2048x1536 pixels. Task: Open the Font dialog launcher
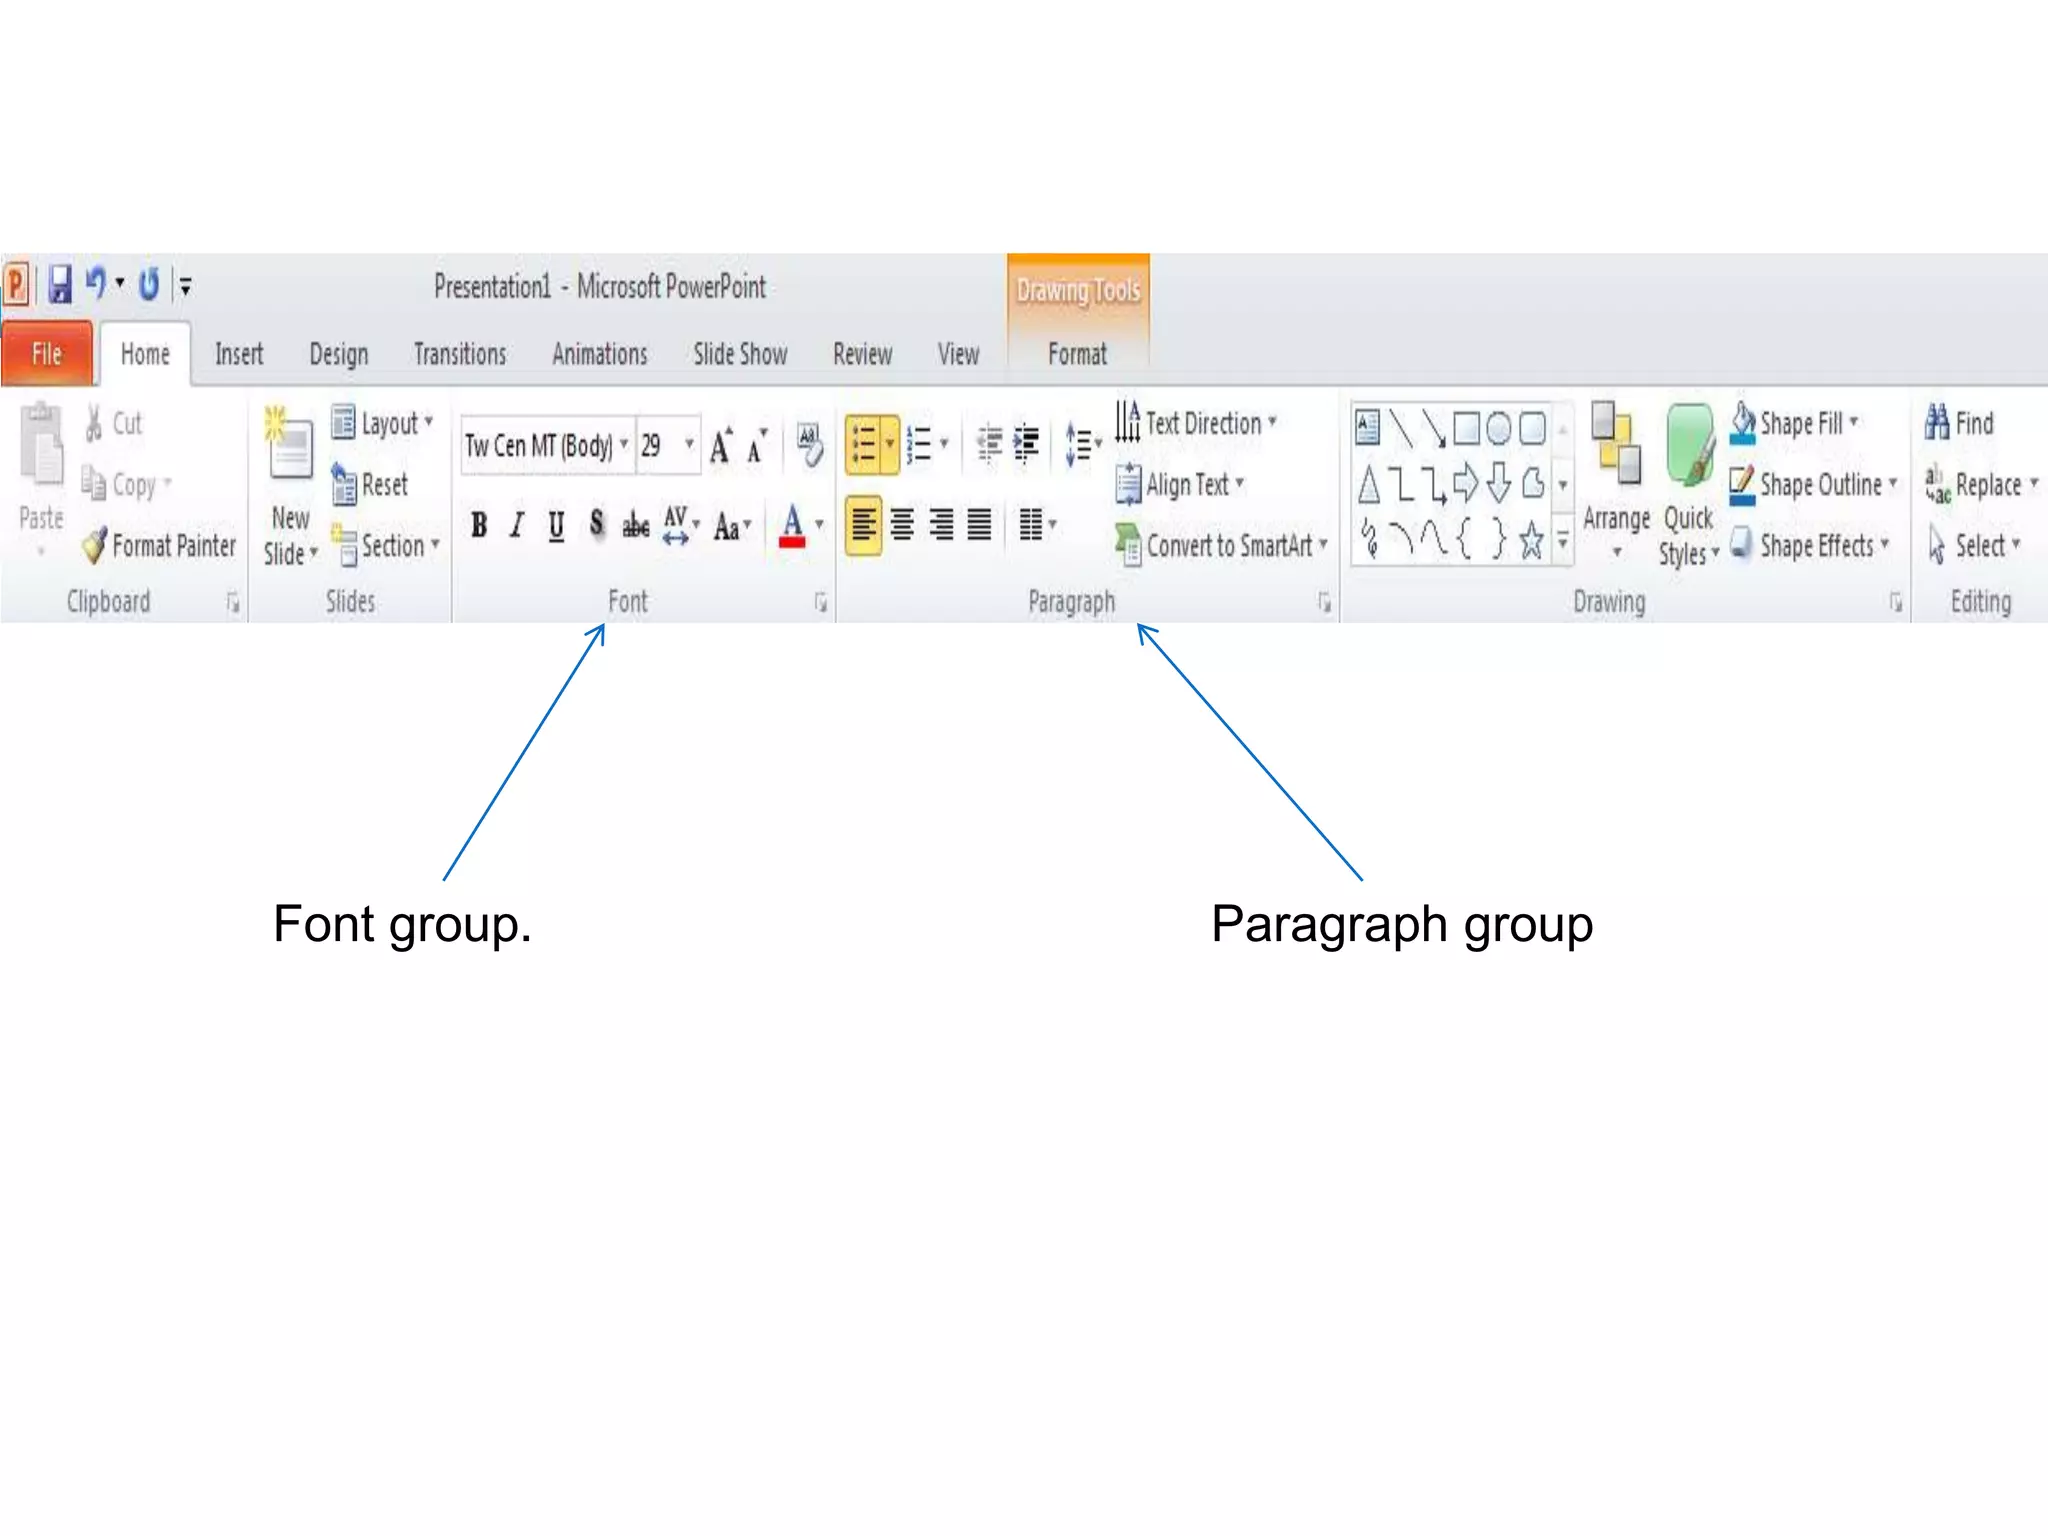click(x=820, y=602)
